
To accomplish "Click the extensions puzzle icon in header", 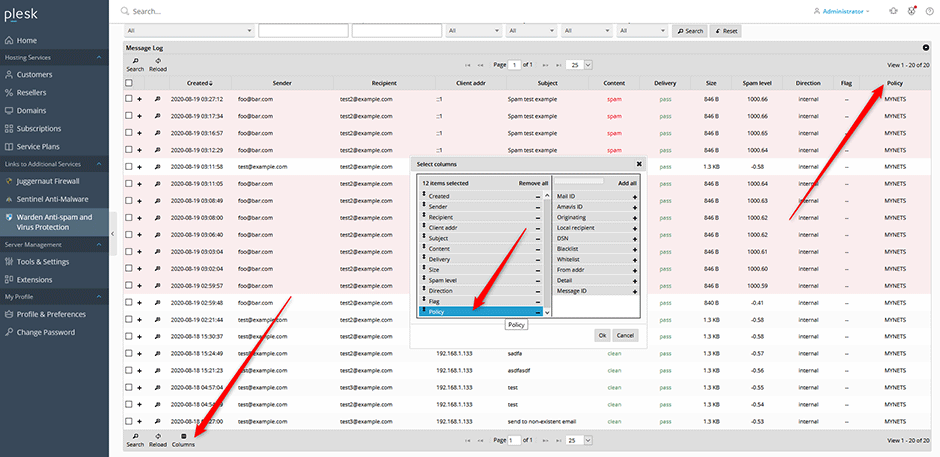I will (894, 11).
